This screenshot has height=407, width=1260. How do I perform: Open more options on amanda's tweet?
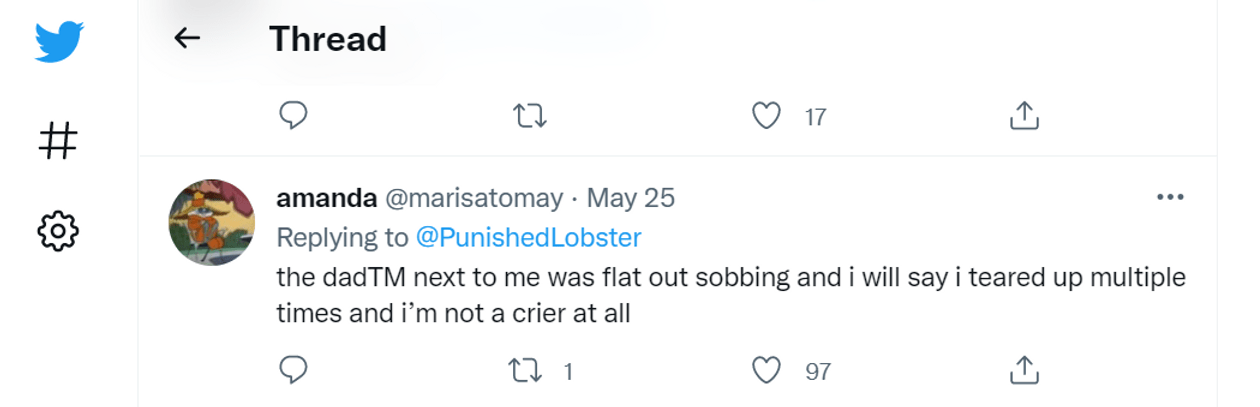click(x=1169, y=197)
